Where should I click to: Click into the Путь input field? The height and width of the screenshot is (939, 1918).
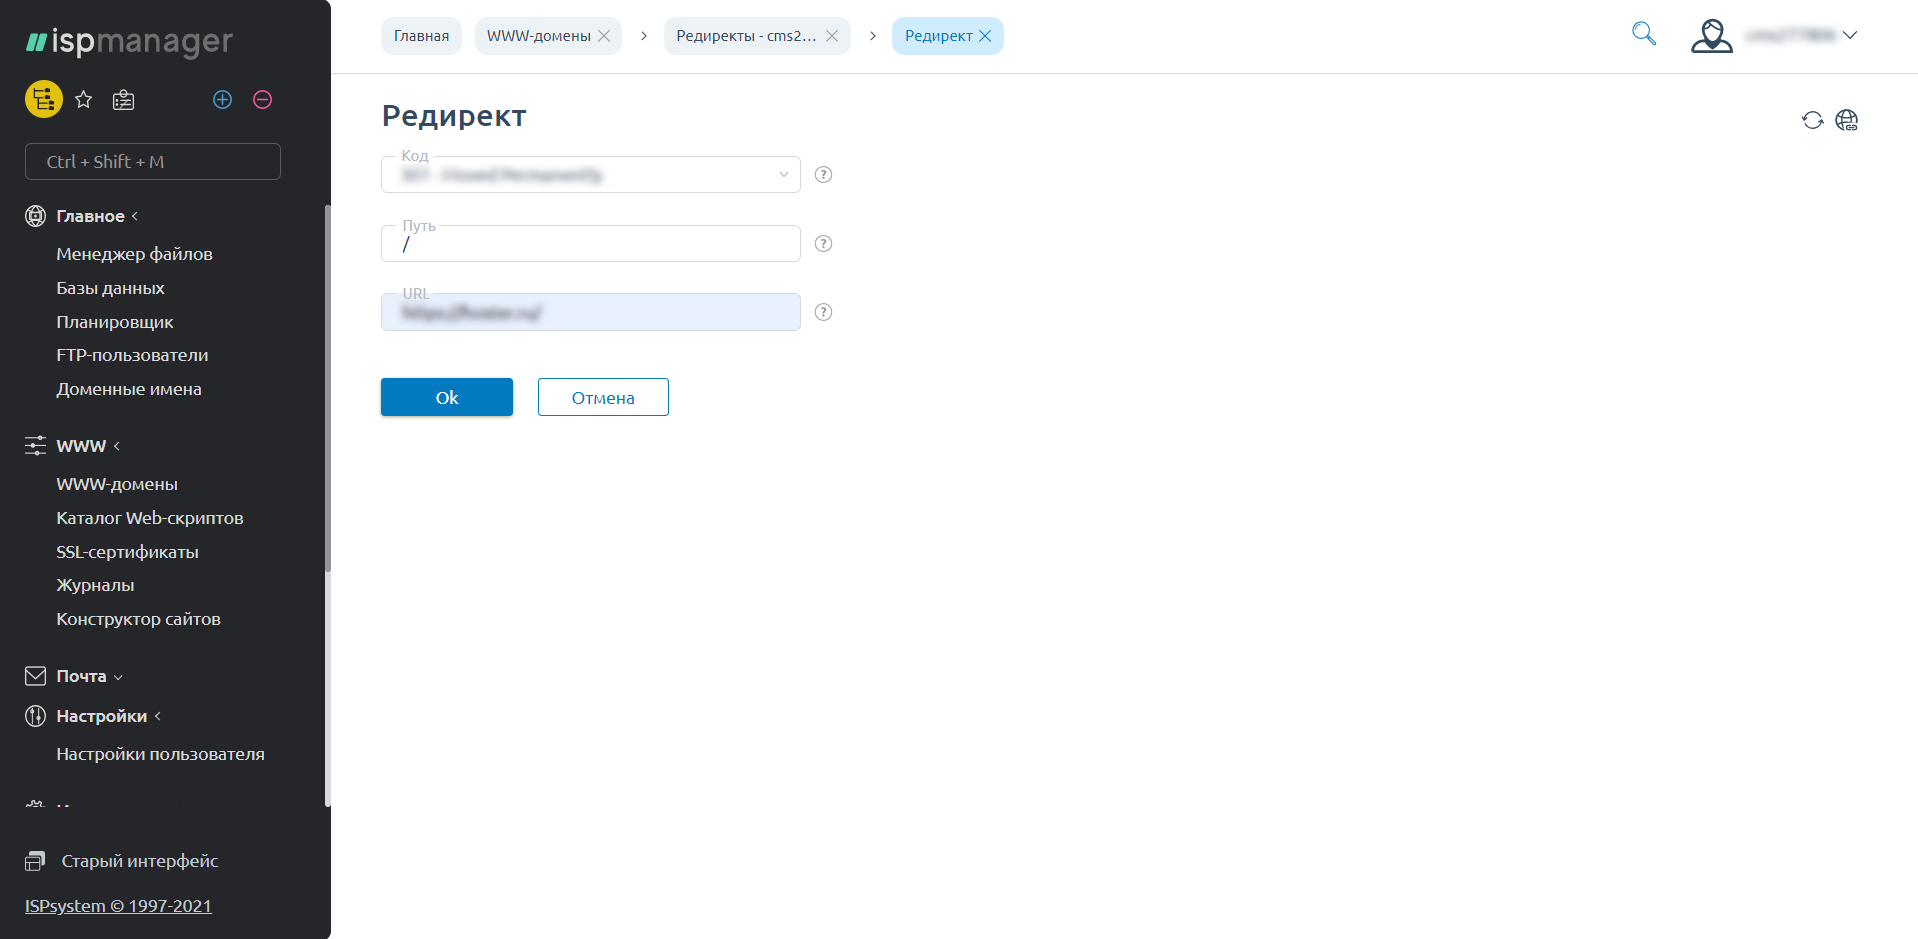coord(590,245)
